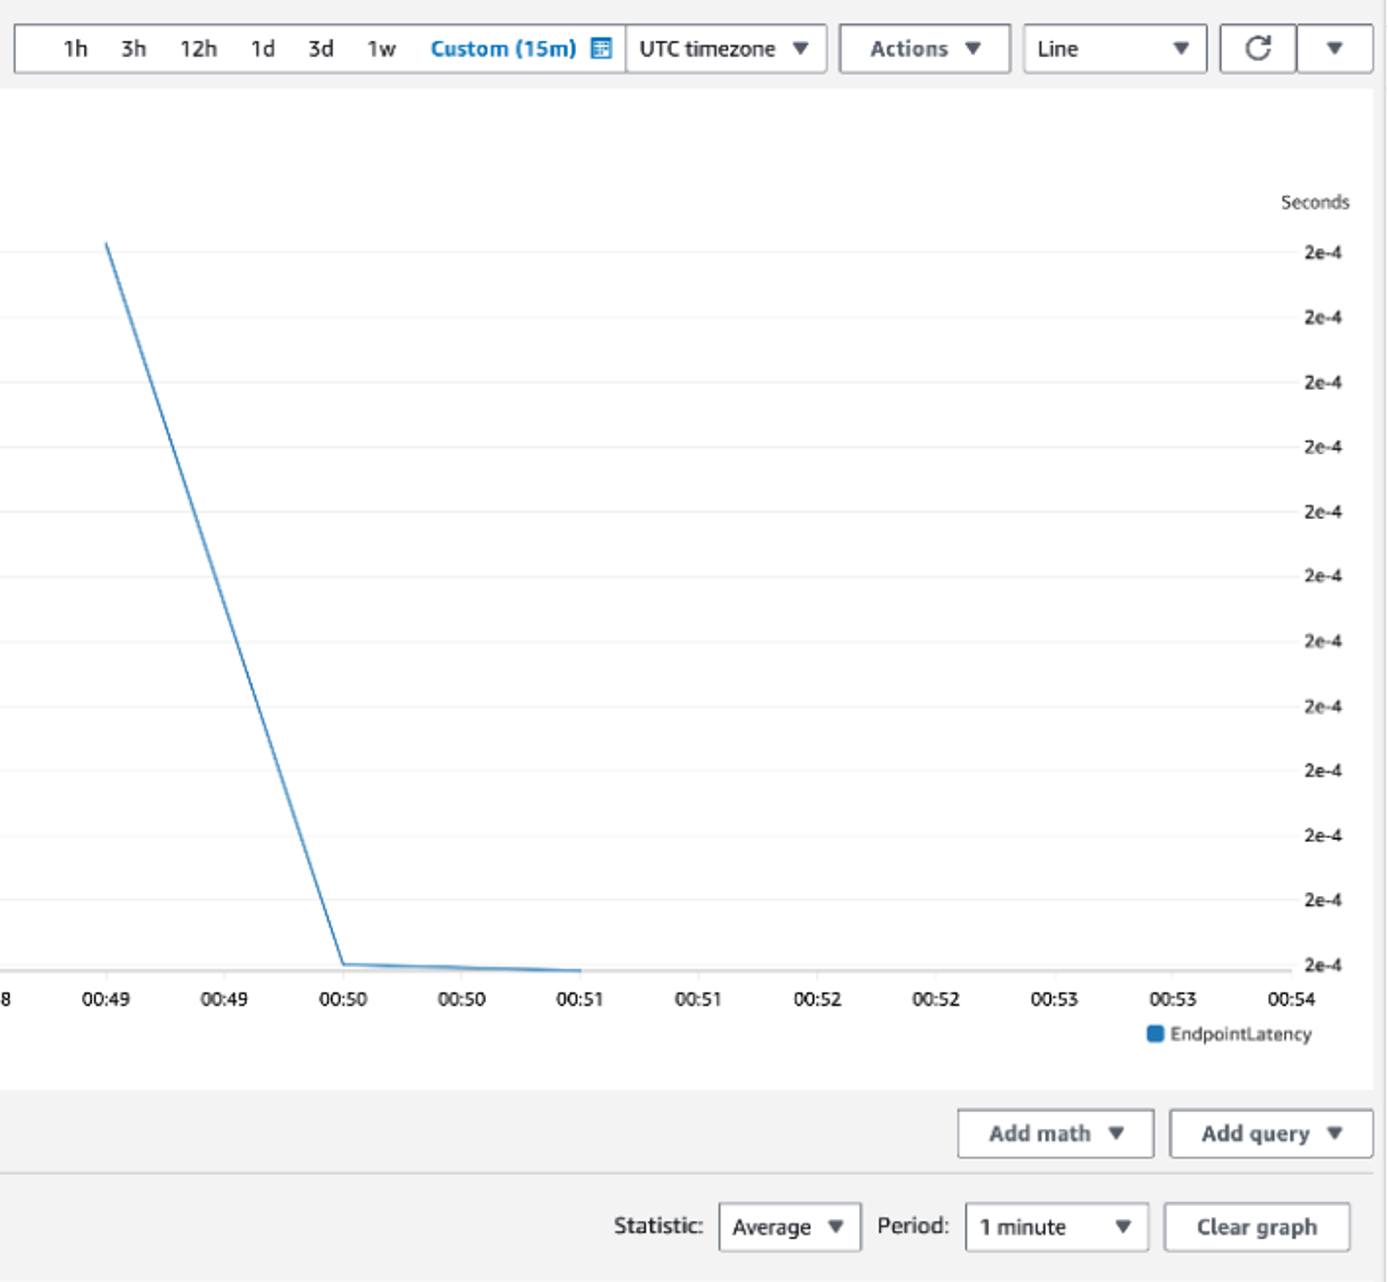Open the Add query dropdown

point(1270,1133)
